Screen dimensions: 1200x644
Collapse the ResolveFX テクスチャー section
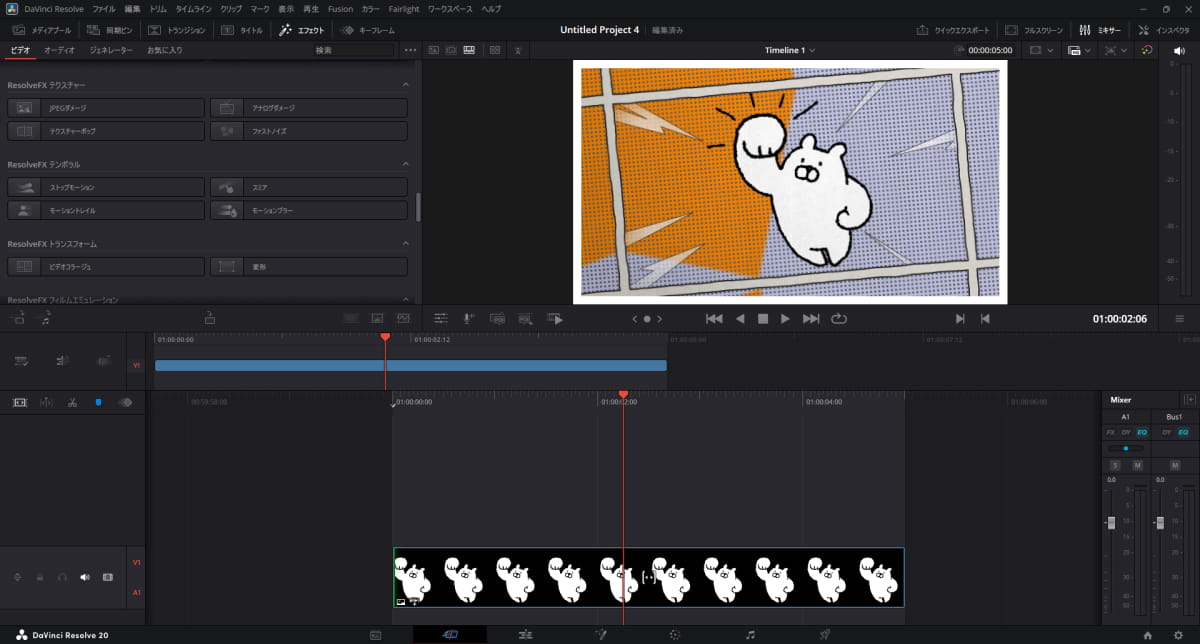tap(406, 85)
